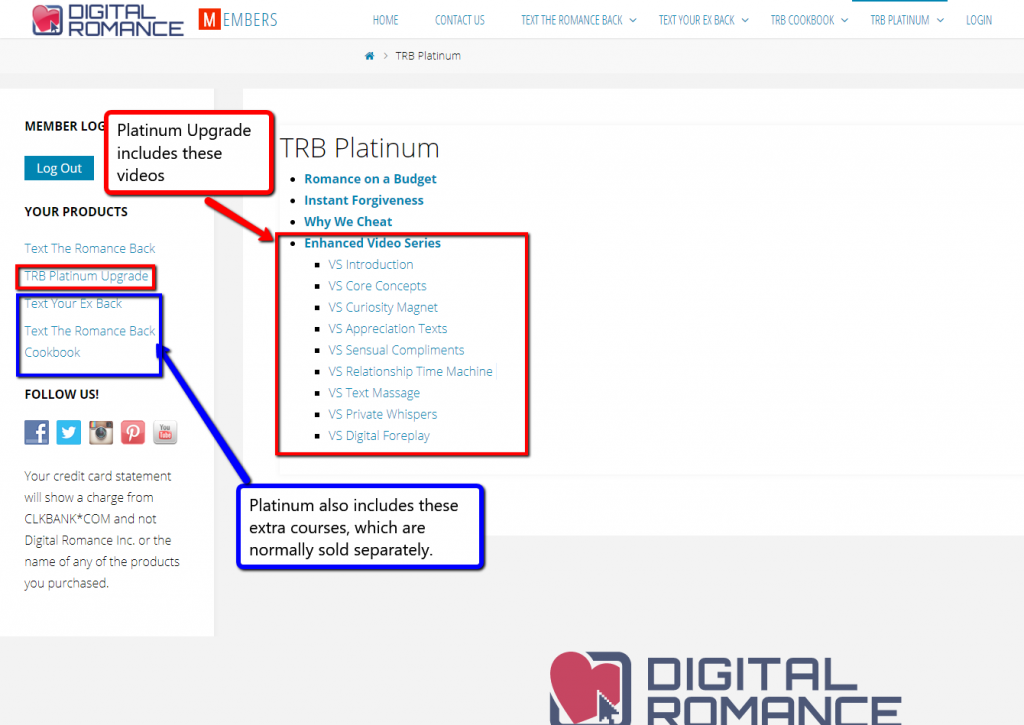Click the Digital Romance footer logo
The height and width of the screenshot is (725, 1024).
(725, 688)
